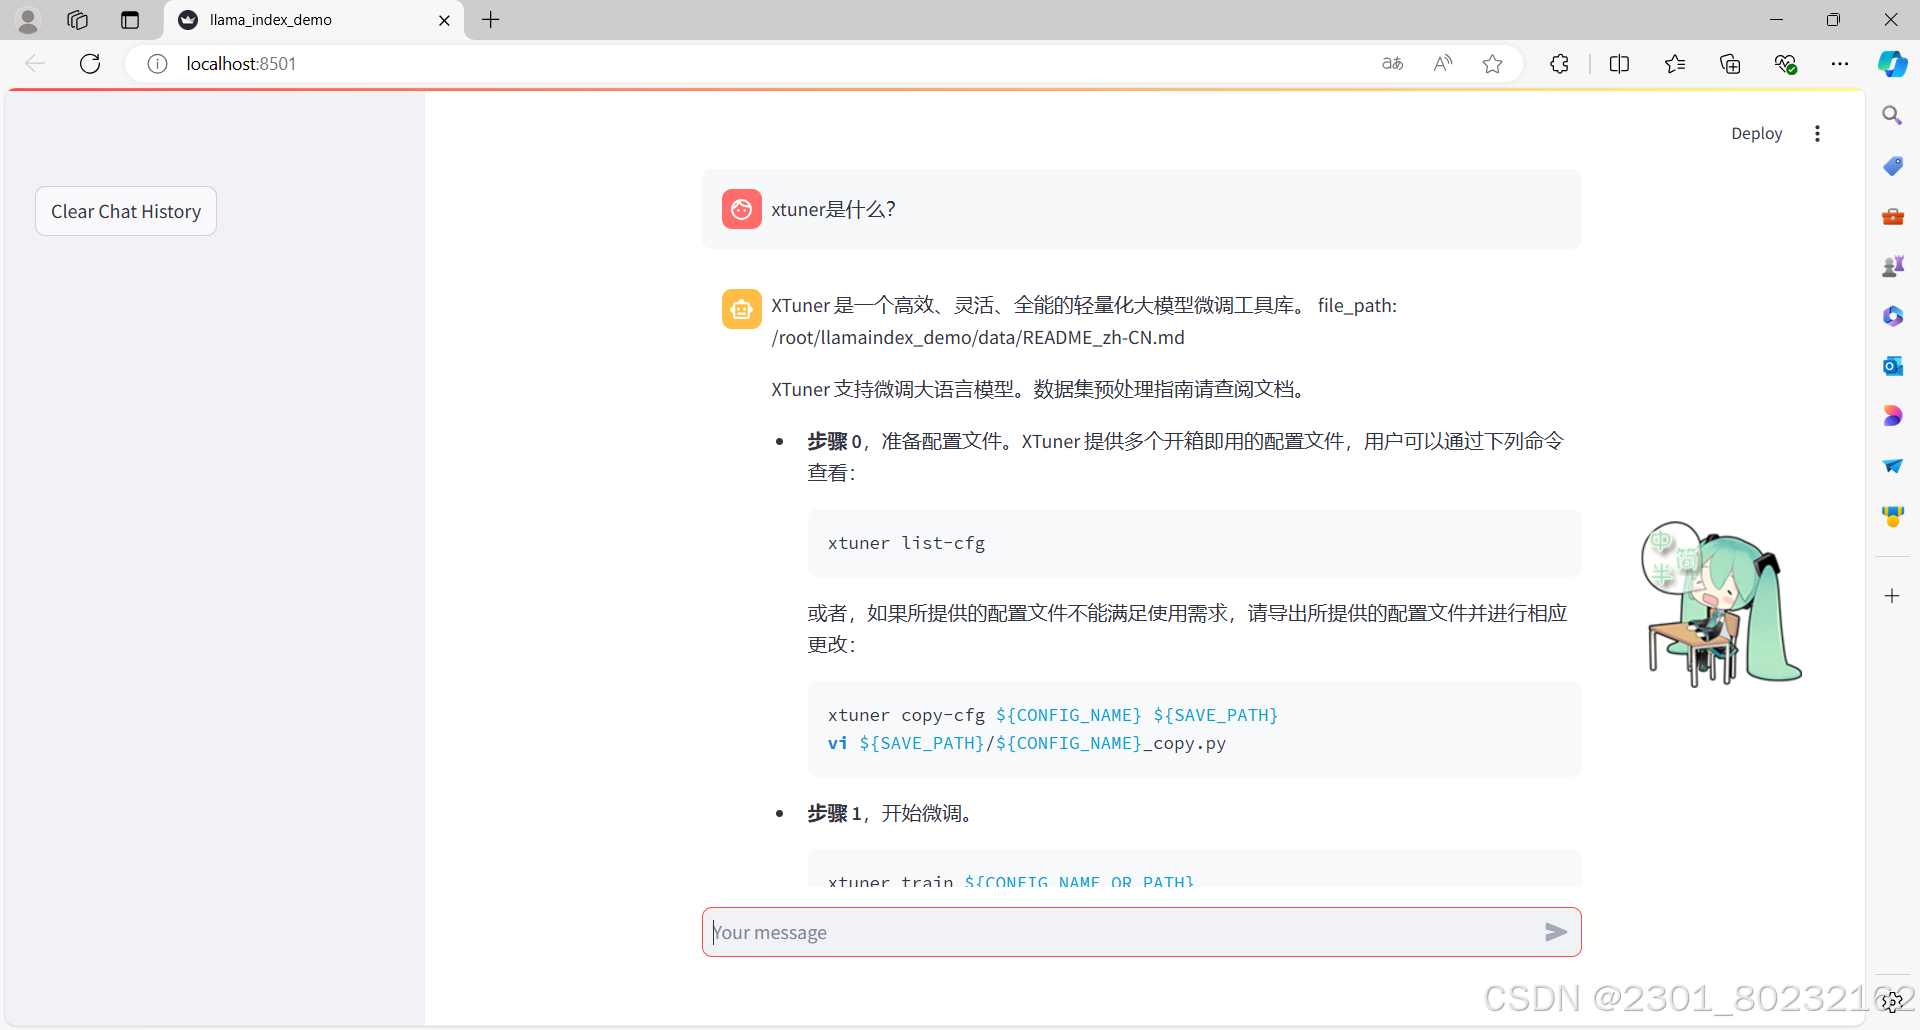Open the browser Extensions puzzle icon
The height and width of the screenshot is (1030, 1920).
tap(1559, 64)
